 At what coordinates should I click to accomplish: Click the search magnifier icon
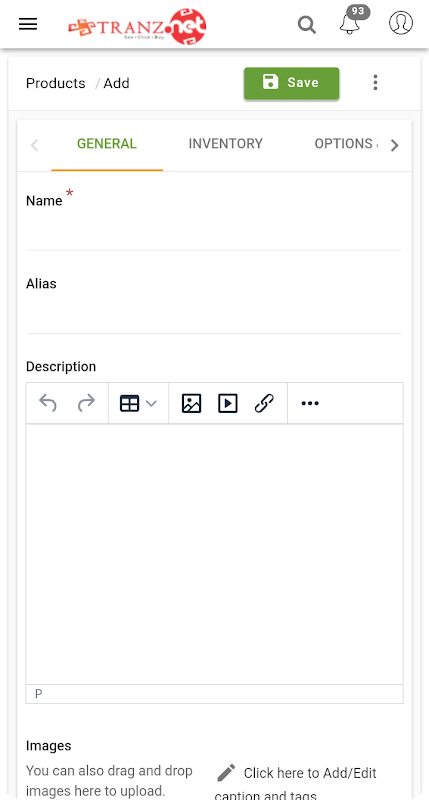pyautogui.click(x=307, y=24)
